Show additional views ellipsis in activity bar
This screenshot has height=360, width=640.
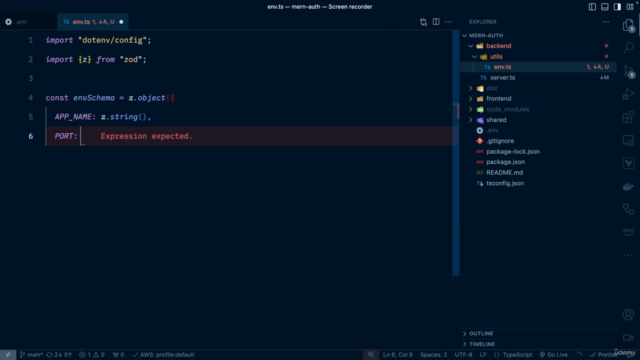[629, 255]
